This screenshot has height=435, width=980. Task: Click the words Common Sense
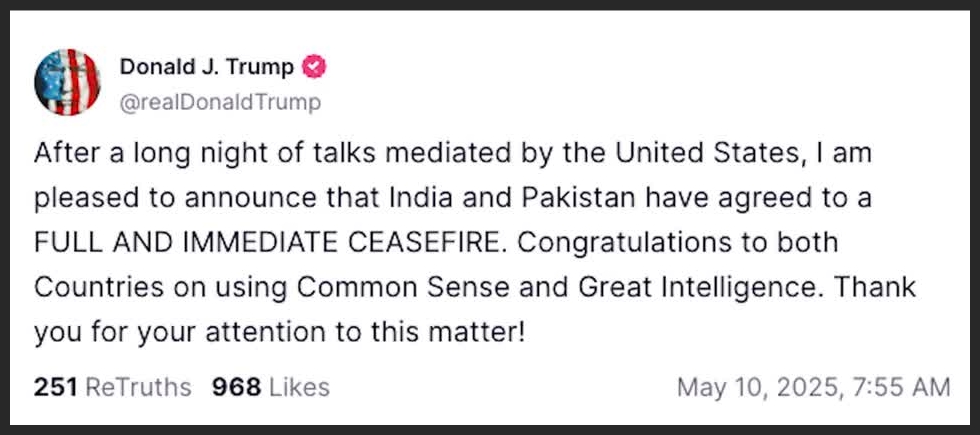[x=417, y=287]
